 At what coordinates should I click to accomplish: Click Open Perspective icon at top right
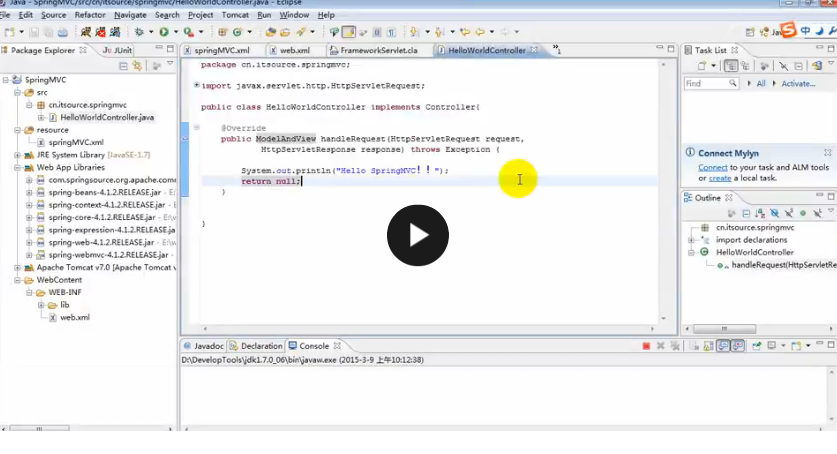pos(750,32)
